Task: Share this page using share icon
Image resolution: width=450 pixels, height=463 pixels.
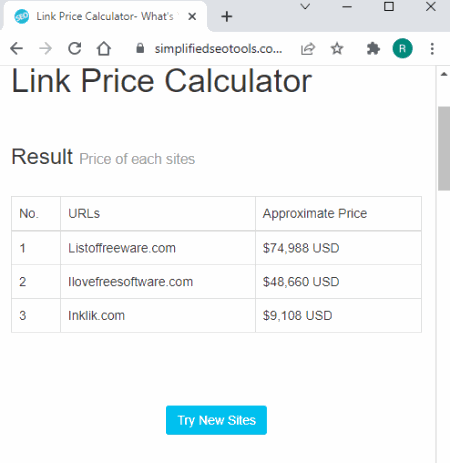Action: pos(308,49)
